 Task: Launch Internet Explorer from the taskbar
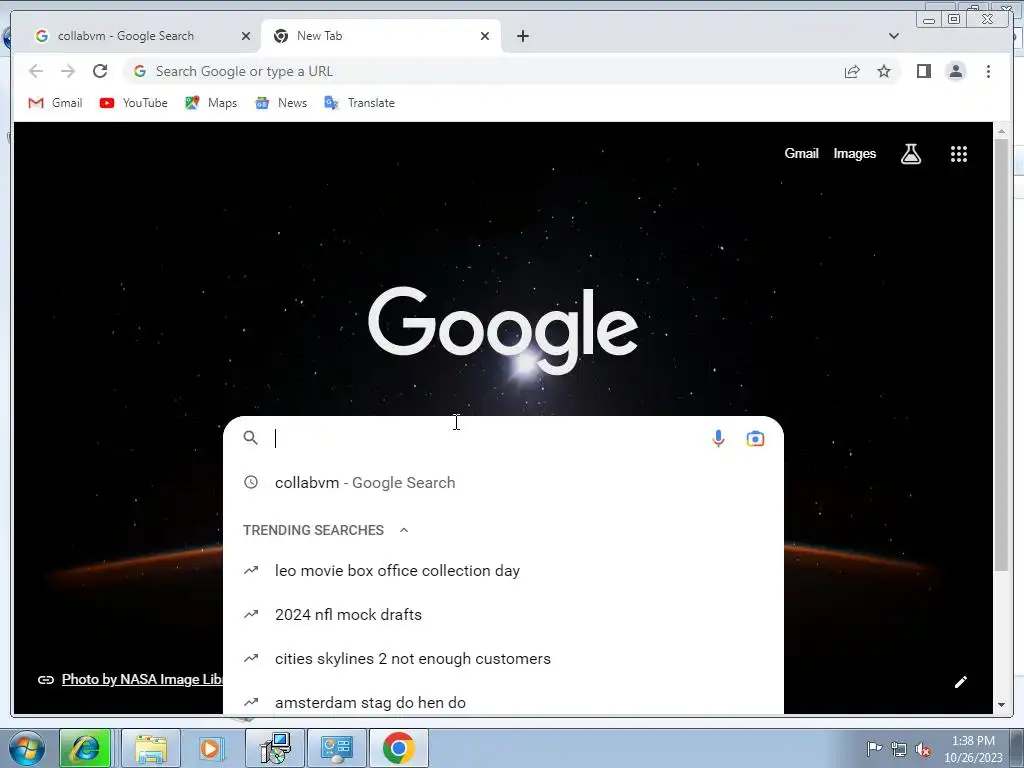85,748
